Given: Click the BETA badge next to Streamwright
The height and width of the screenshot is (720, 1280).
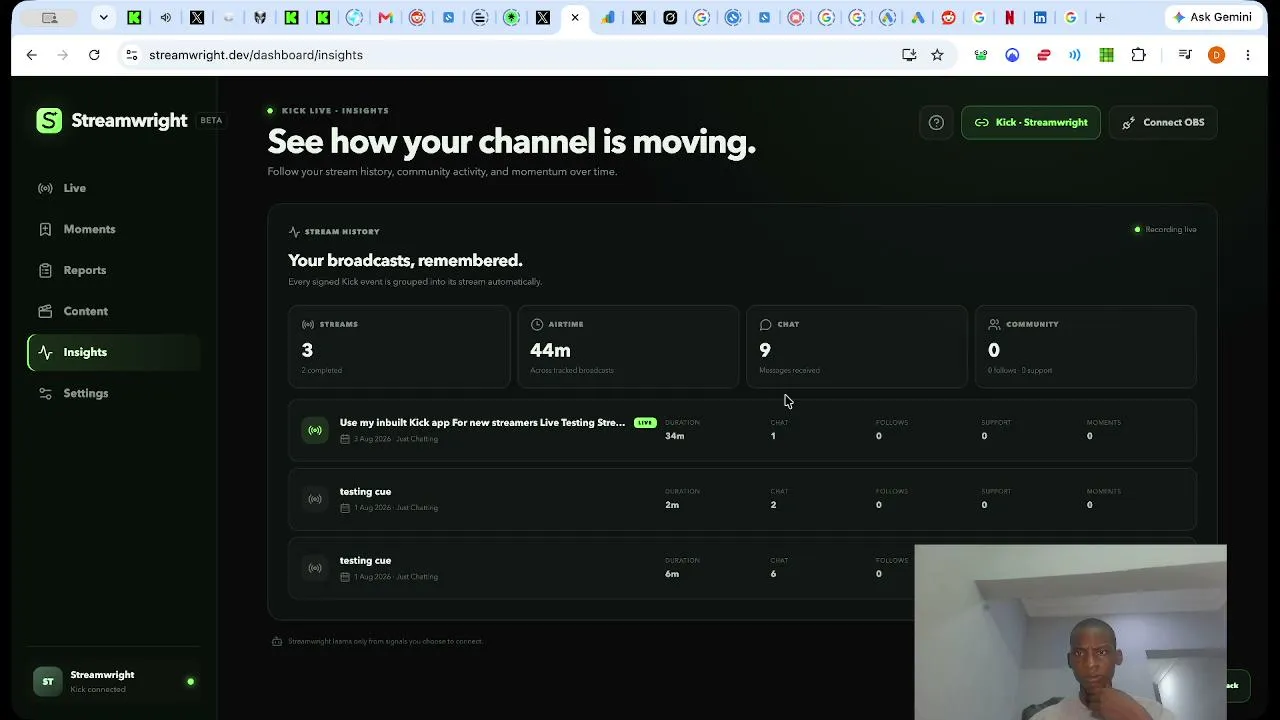Looking at the screenshot, I should pyautogui.click(x=211, y=121).
